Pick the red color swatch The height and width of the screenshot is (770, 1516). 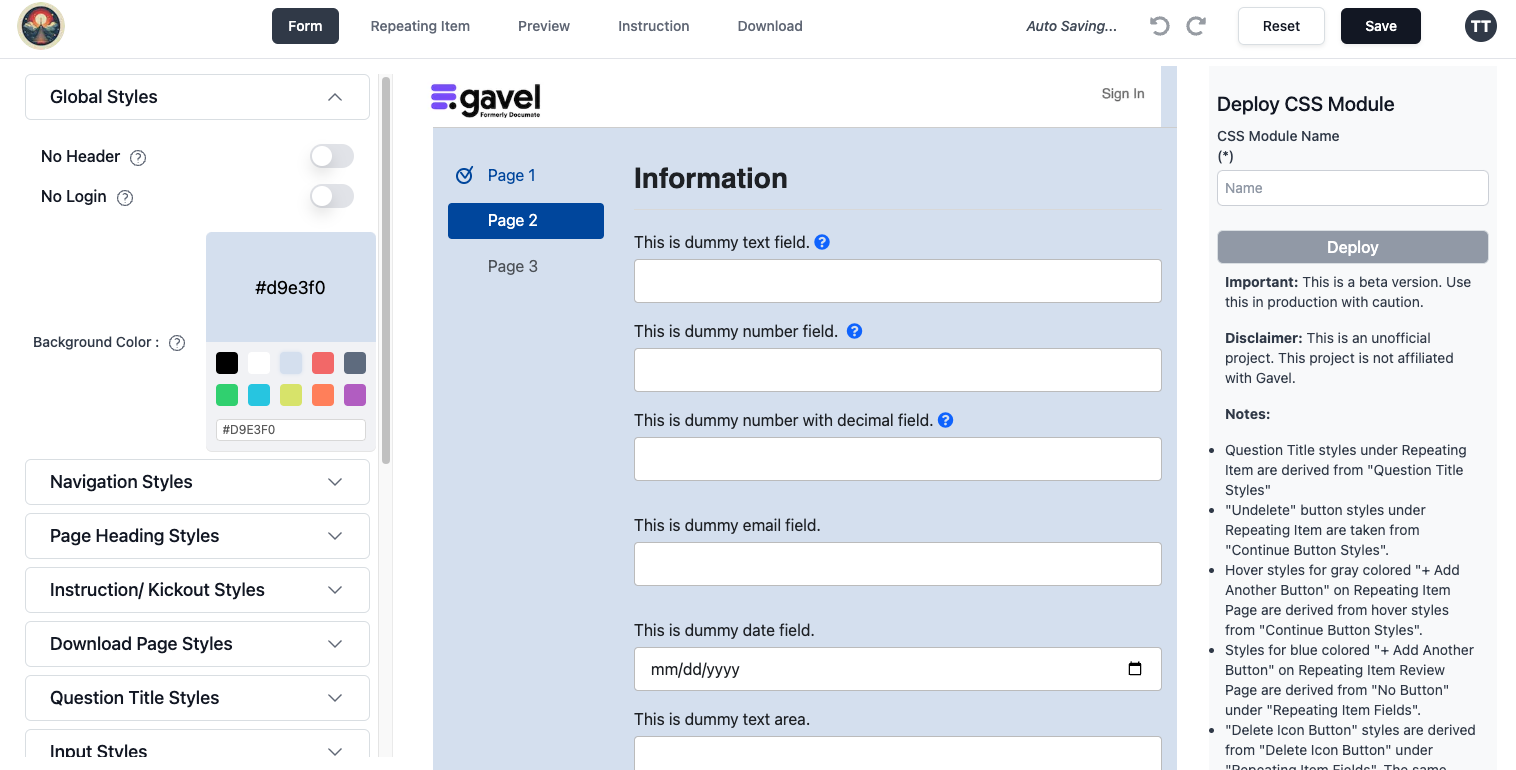click(x=323, y=363)
